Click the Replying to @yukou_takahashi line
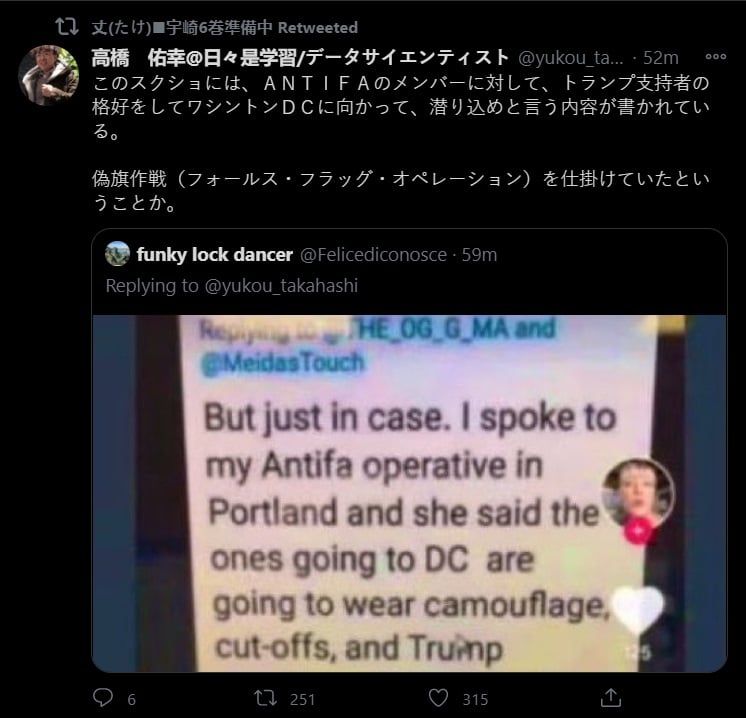Viewport: 746px width, 718px height. (232, 286)
